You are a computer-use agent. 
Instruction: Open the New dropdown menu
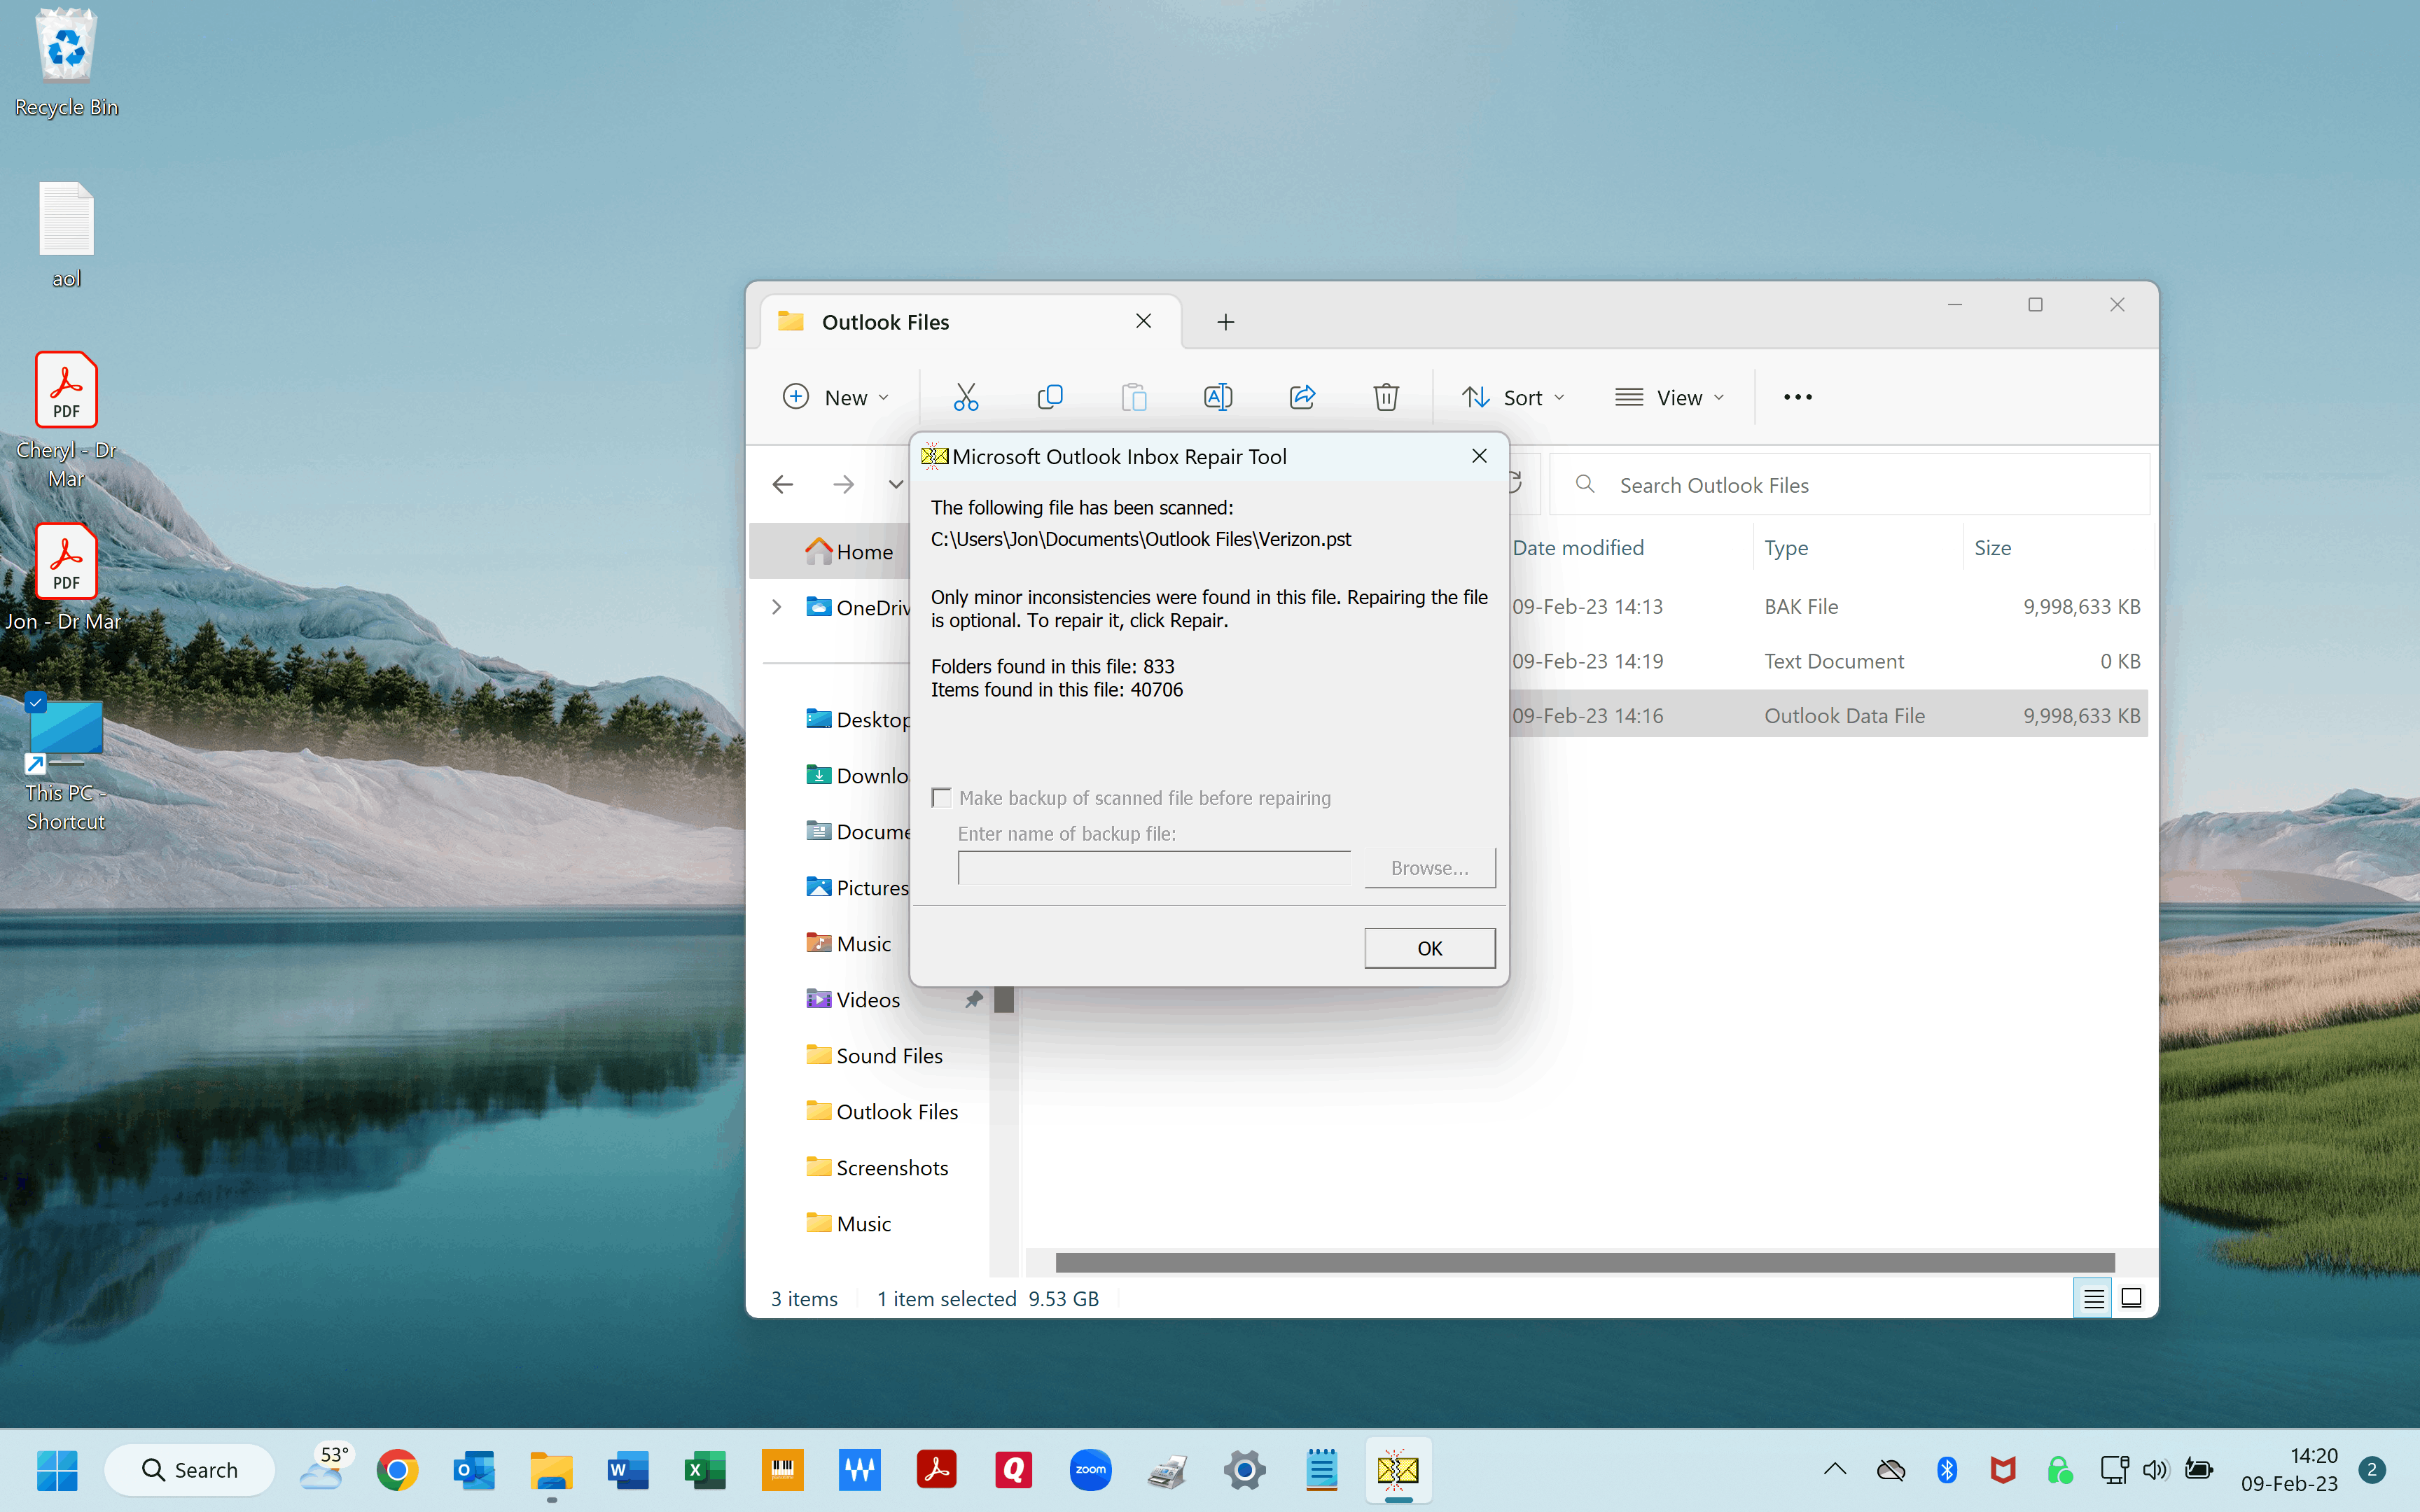[x=836, y=397]
